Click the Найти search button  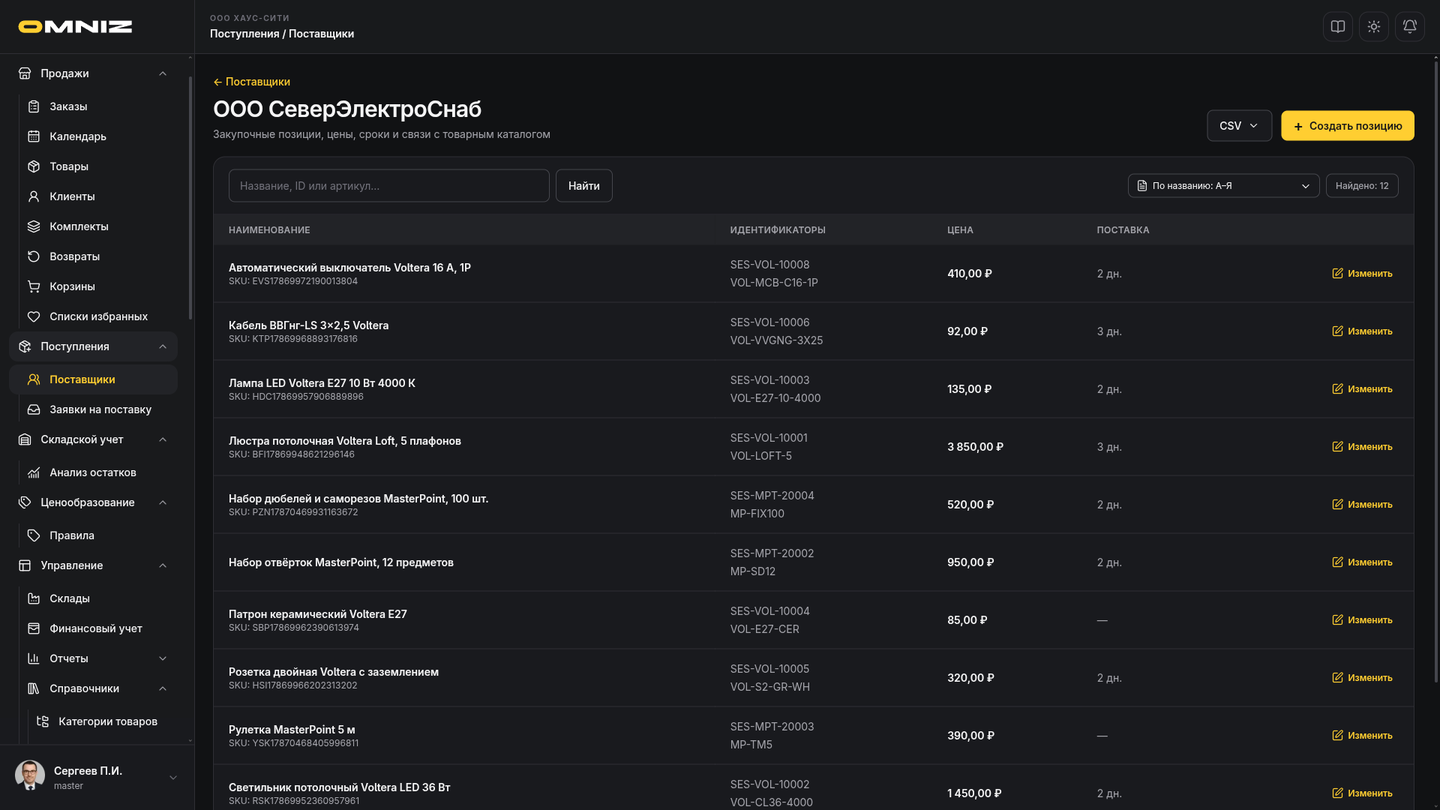click(x=584, y=186)
